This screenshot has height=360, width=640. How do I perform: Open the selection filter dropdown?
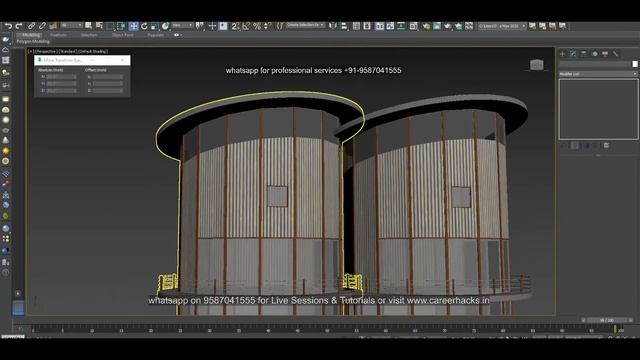(71, 26)
